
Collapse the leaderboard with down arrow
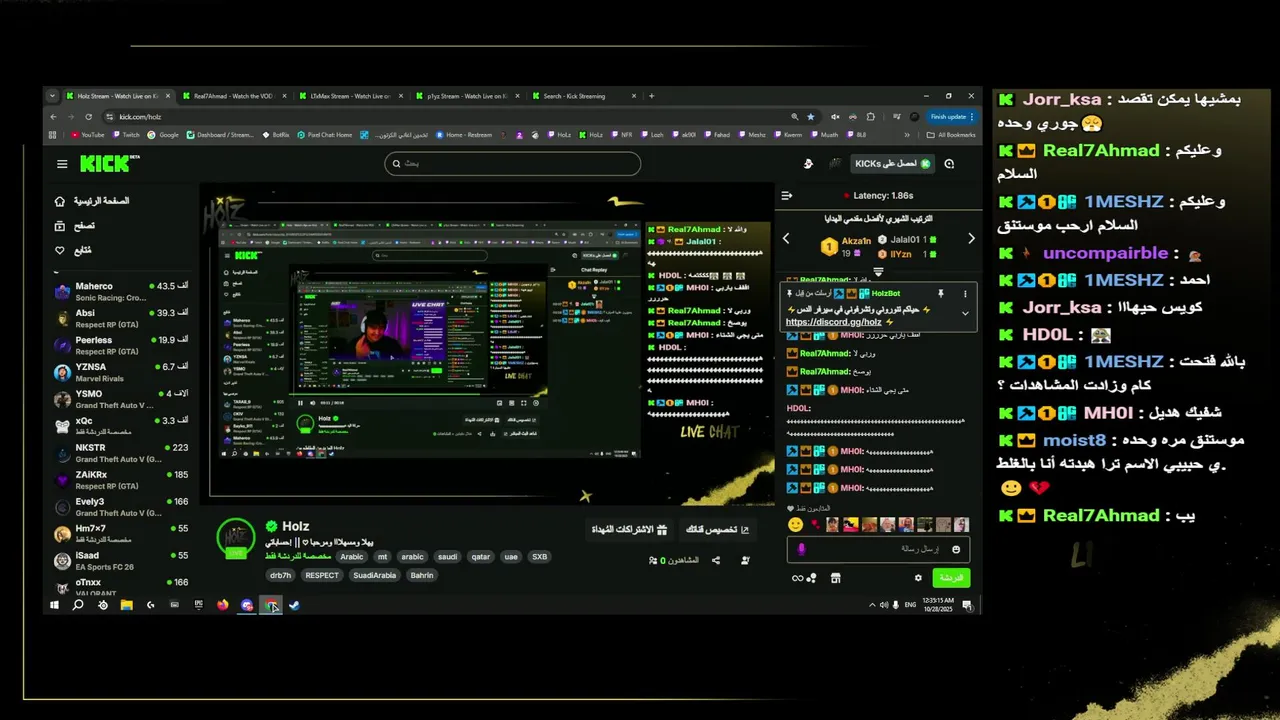[878, 271]
